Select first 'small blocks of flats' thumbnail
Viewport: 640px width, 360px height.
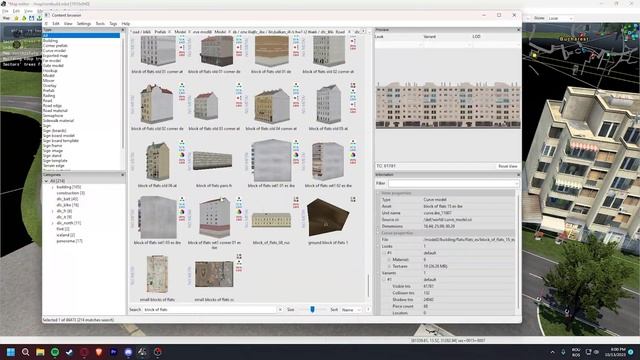(158, 274)
